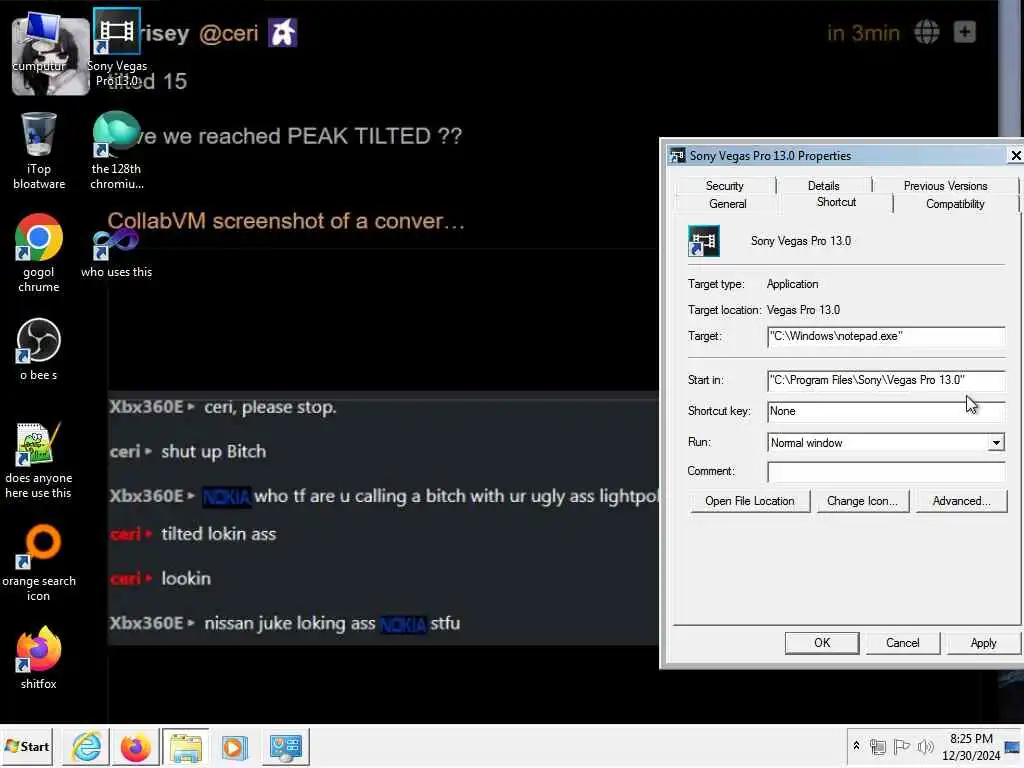Show hidden tray icons arrow
The height and width of the screenshot is (768, 1024).
pyautogui.click(x=856, y=746)
